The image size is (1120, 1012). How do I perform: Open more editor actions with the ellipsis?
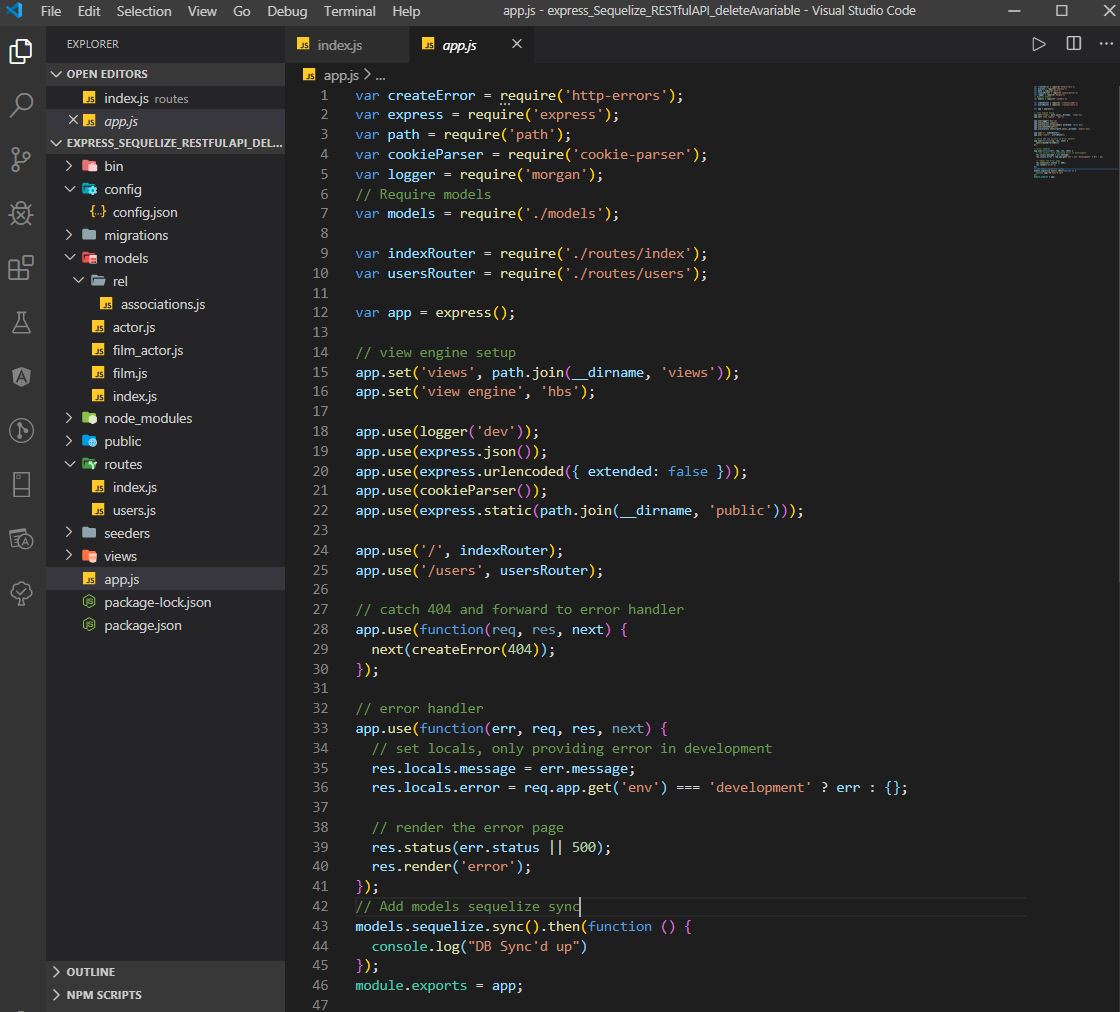coord(1106,44)
